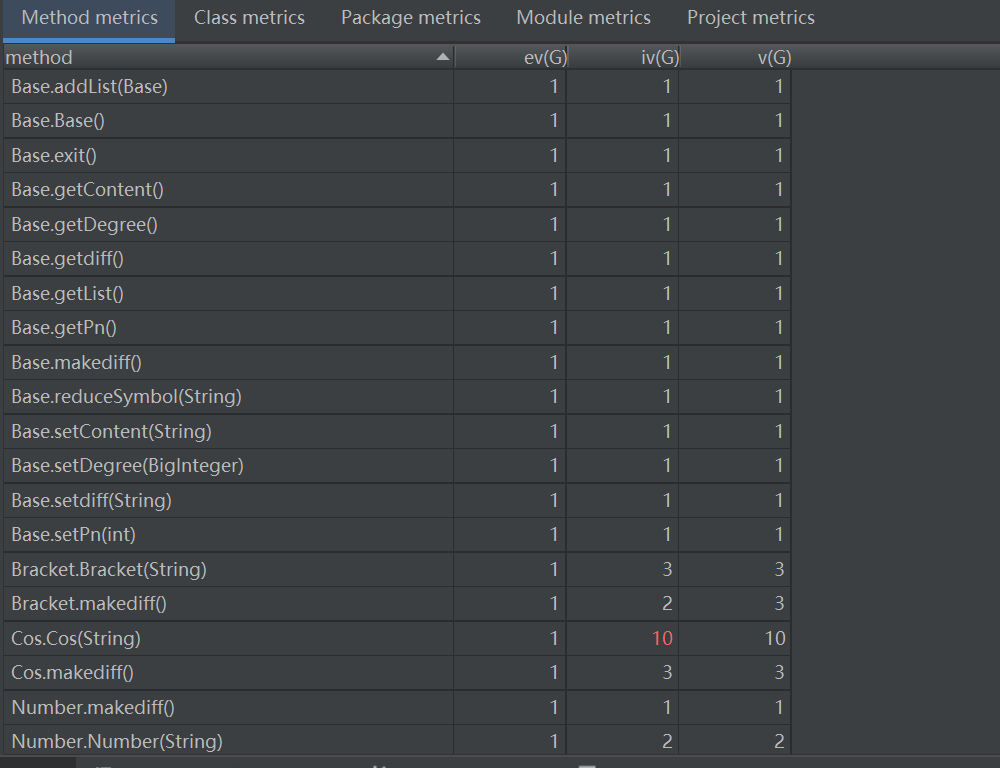Select the Base.reduceSymbol(String) row

tap(126, 397)
